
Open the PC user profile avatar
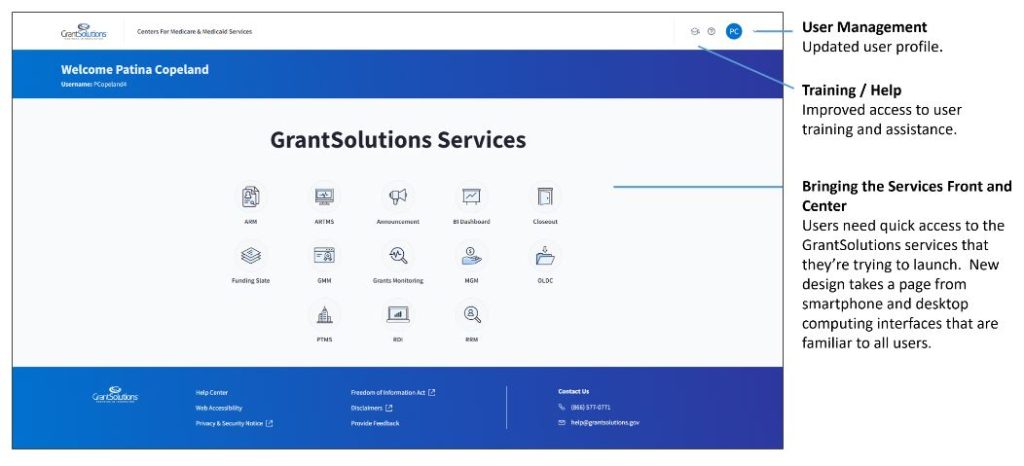click(x=734, y=31)
